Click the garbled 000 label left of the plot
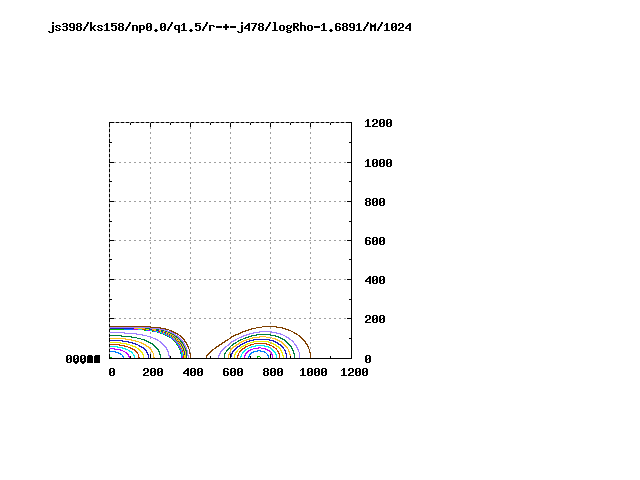This screenshot has height=480, width=640. coord(83,359)
